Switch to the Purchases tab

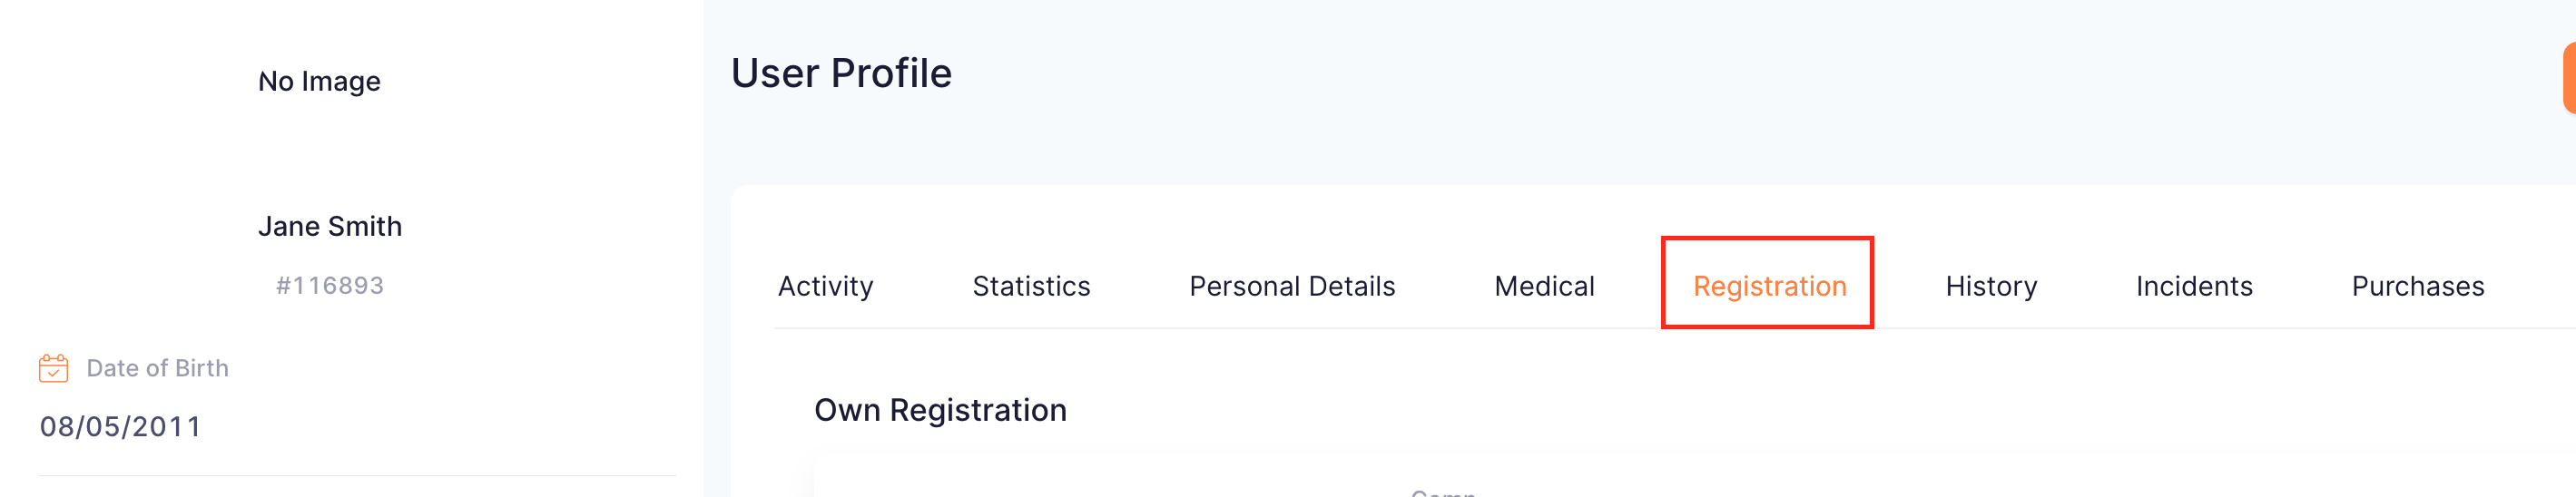[2418, 286]
